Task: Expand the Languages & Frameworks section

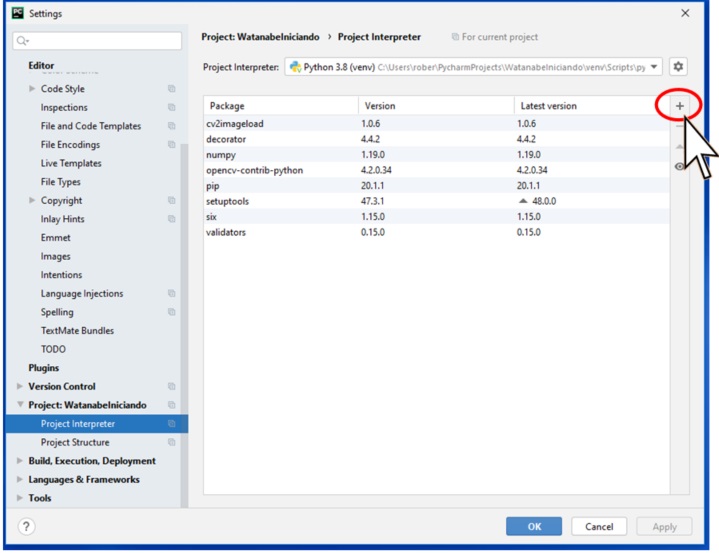Action: coord(21,480)
